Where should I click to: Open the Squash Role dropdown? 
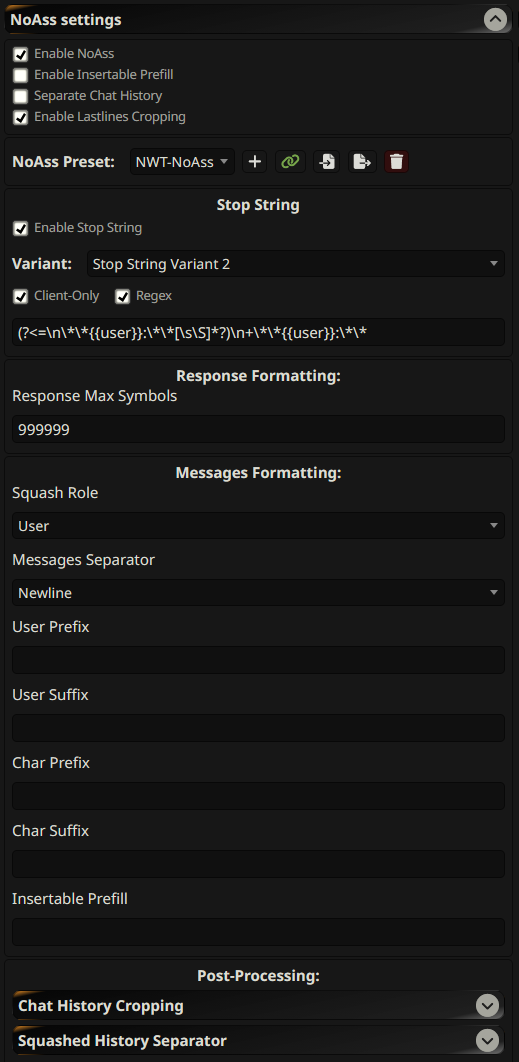(x=258, y=526)
